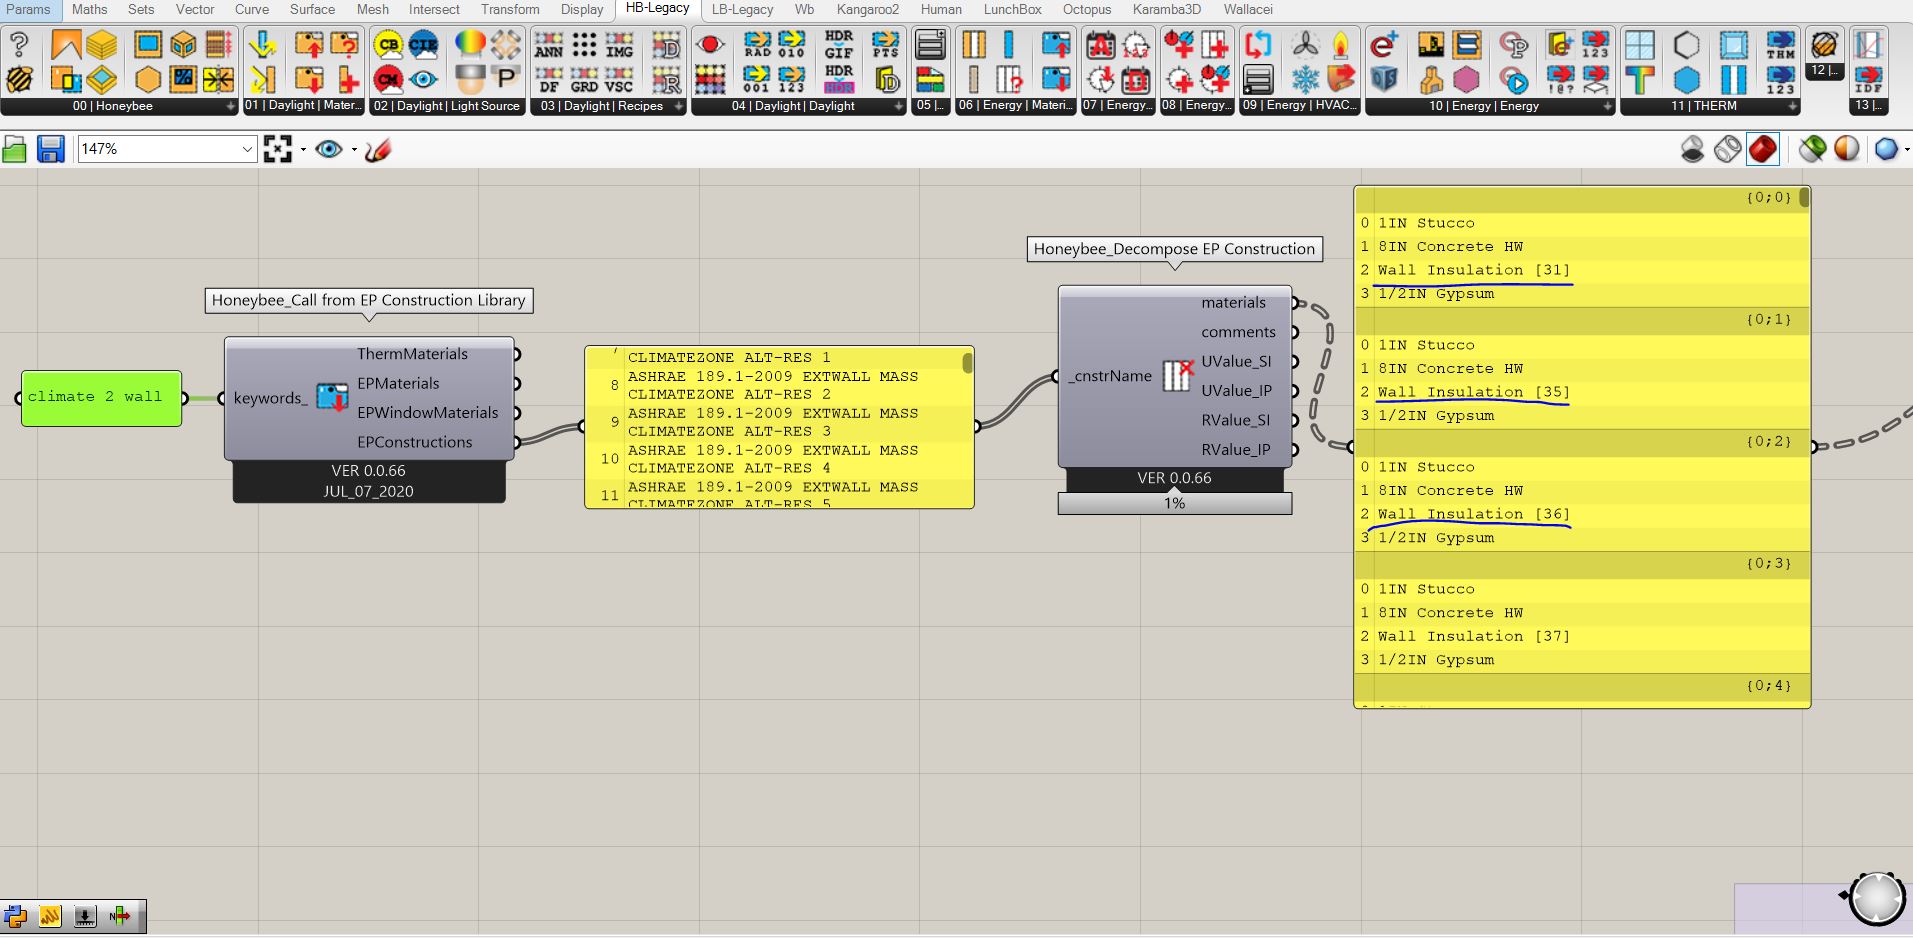Toggle shaded red preview mode button
This screenshot has width=1913, height=938.
point(1763,149)
